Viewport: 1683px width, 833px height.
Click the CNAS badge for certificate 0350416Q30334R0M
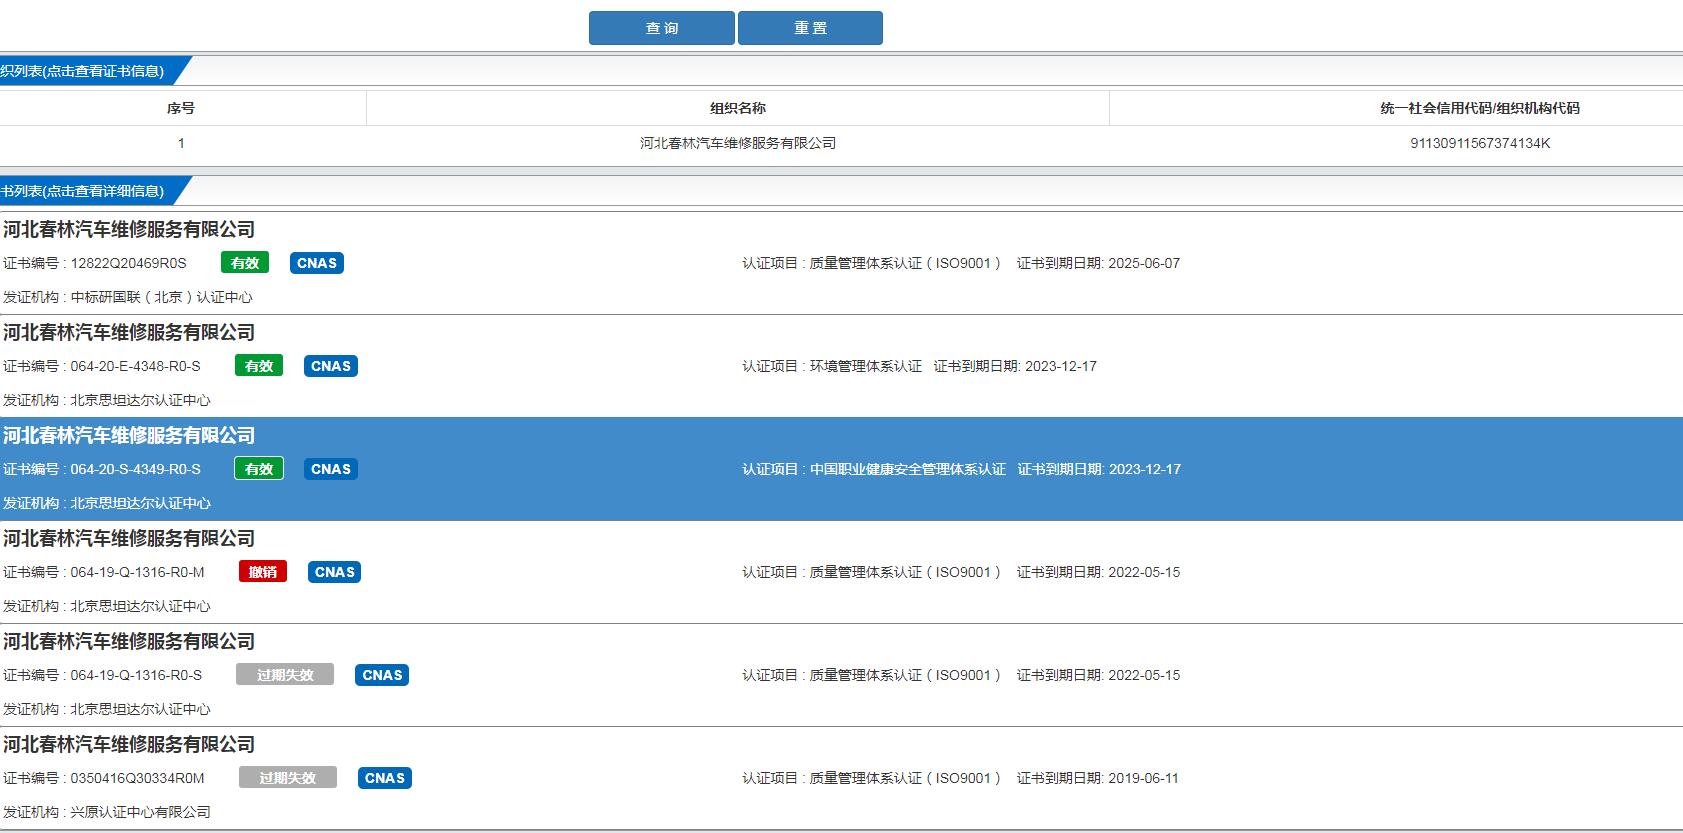point(385,778)
